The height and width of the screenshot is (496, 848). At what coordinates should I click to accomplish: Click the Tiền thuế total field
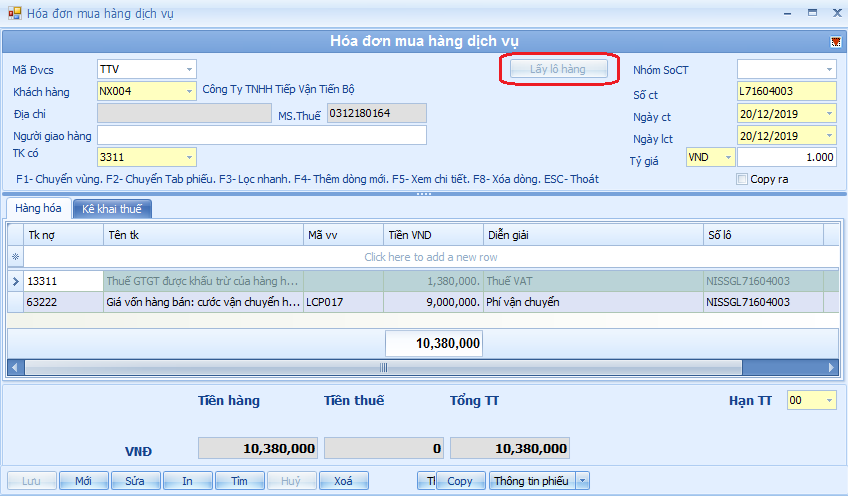384,448
